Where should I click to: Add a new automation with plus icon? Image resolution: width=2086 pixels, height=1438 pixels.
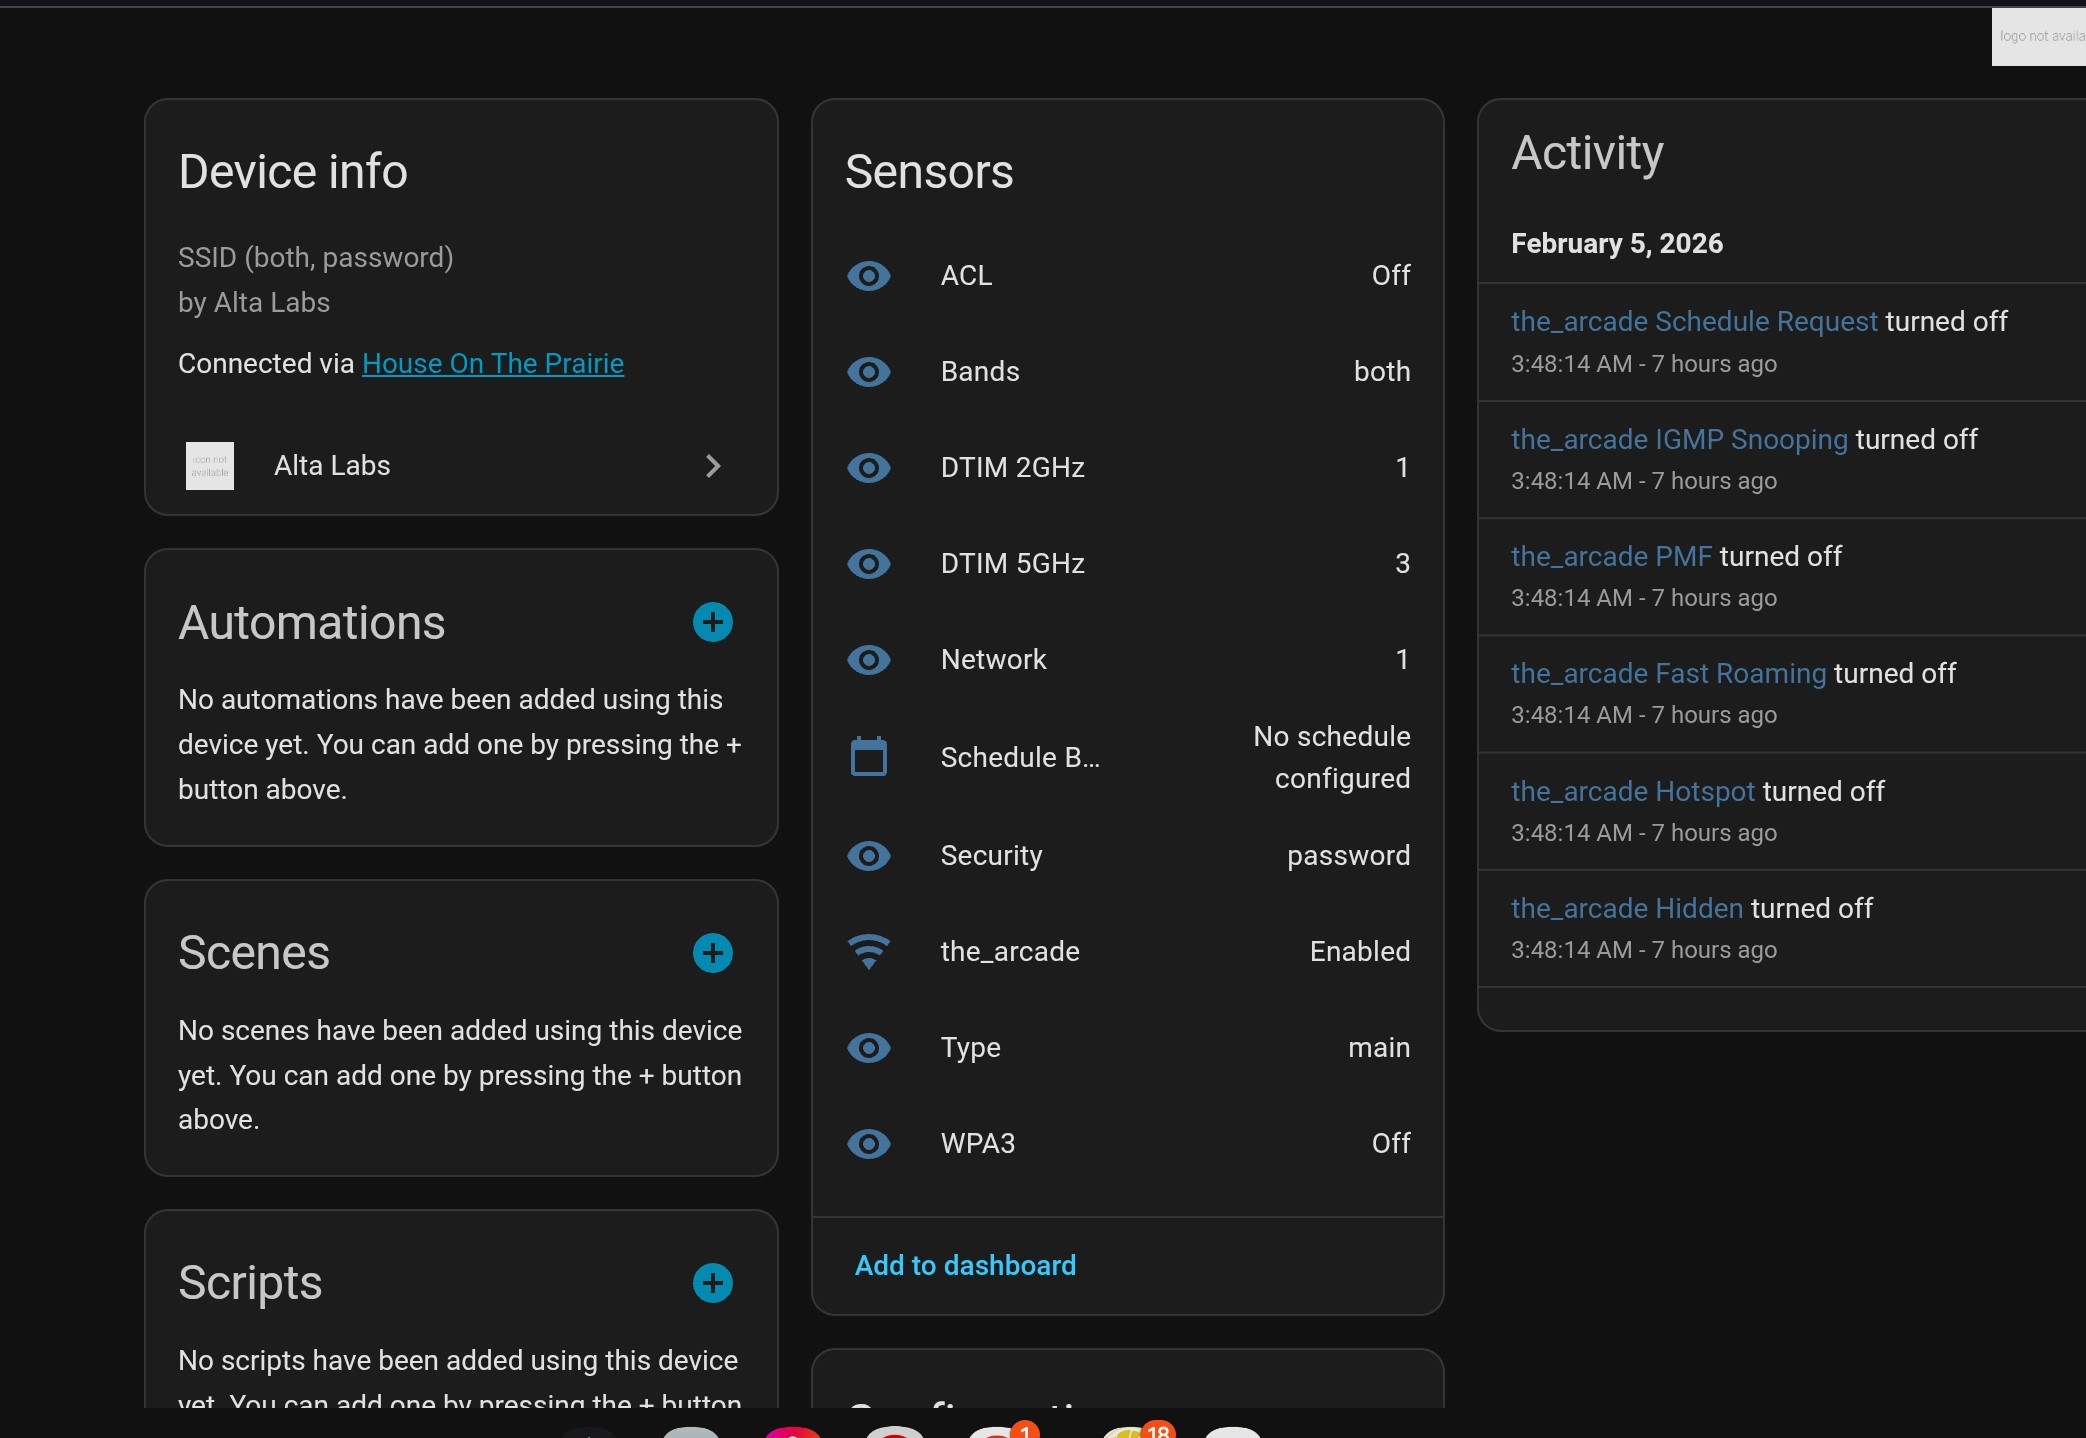[x=712, y=622]
